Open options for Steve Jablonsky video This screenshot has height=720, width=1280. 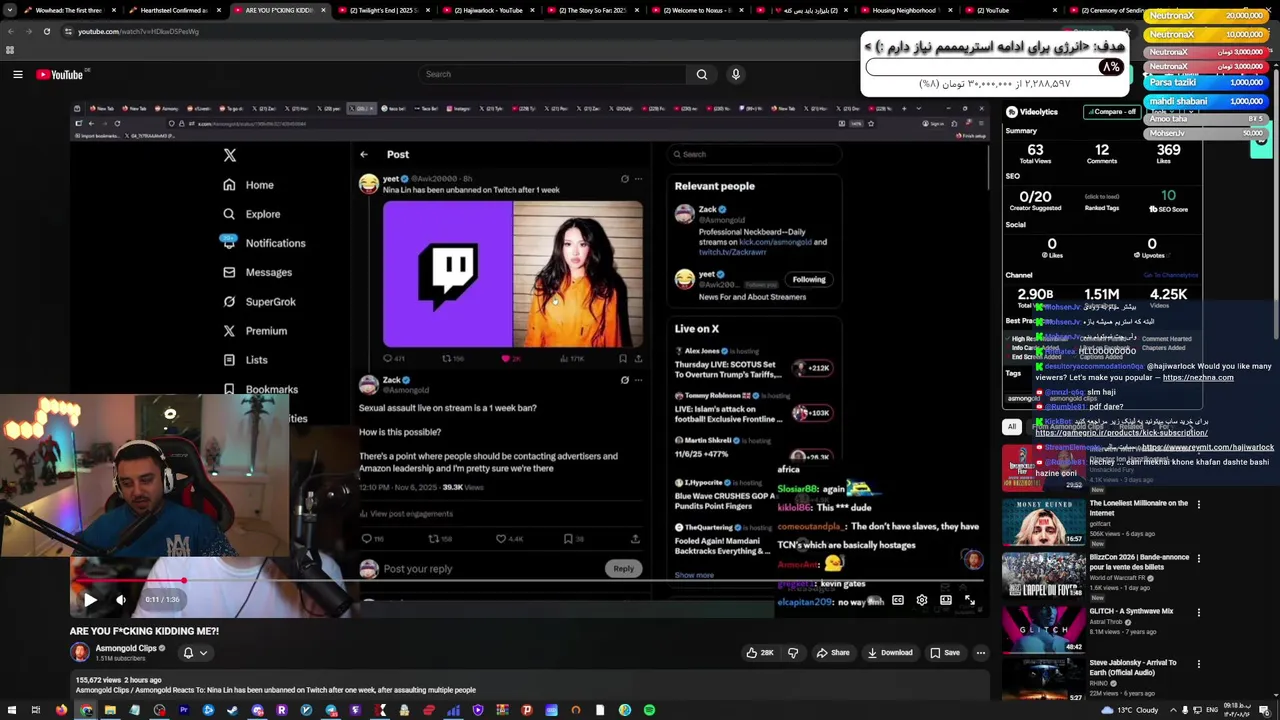[1198, 664]
